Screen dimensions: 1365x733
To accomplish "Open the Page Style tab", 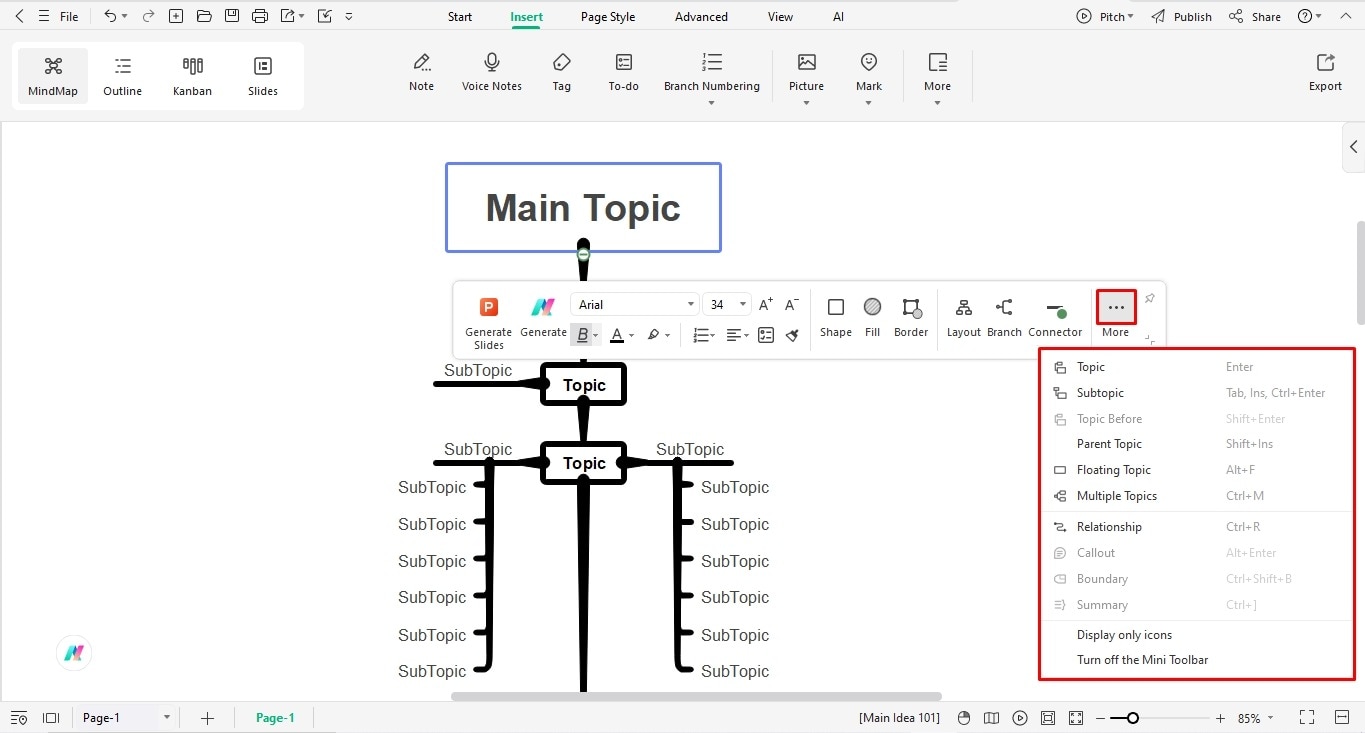I will pos(608,17).
